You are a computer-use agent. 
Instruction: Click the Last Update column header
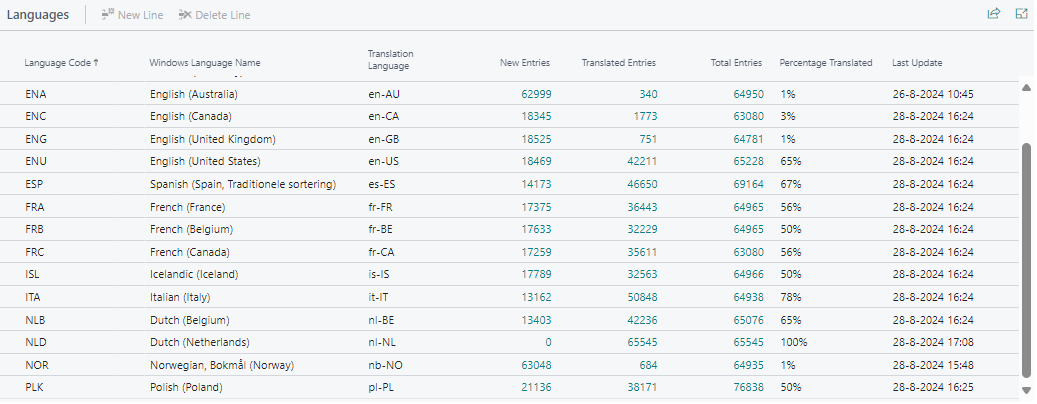coord(917,63)
